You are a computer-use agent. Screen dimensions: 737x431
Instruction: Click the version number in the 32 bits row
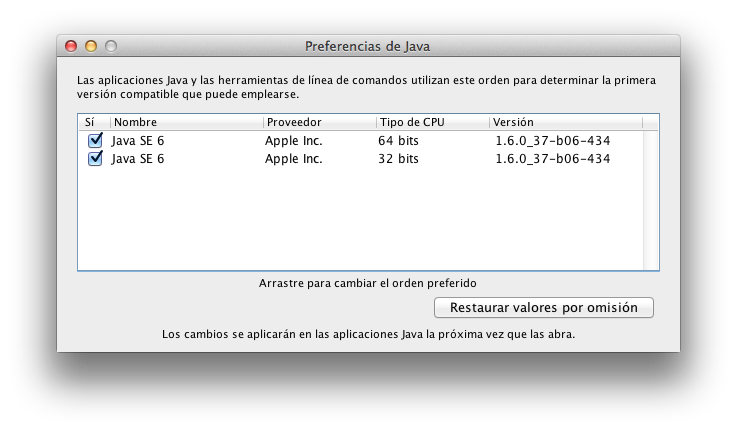pos(553,159)
